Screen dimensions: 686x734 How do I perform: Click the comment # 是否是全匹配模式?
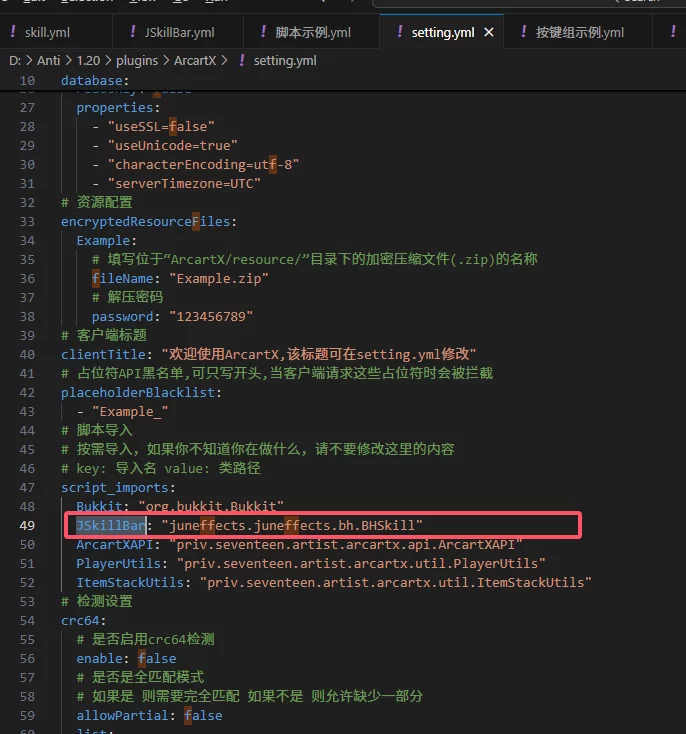(140, 677)
